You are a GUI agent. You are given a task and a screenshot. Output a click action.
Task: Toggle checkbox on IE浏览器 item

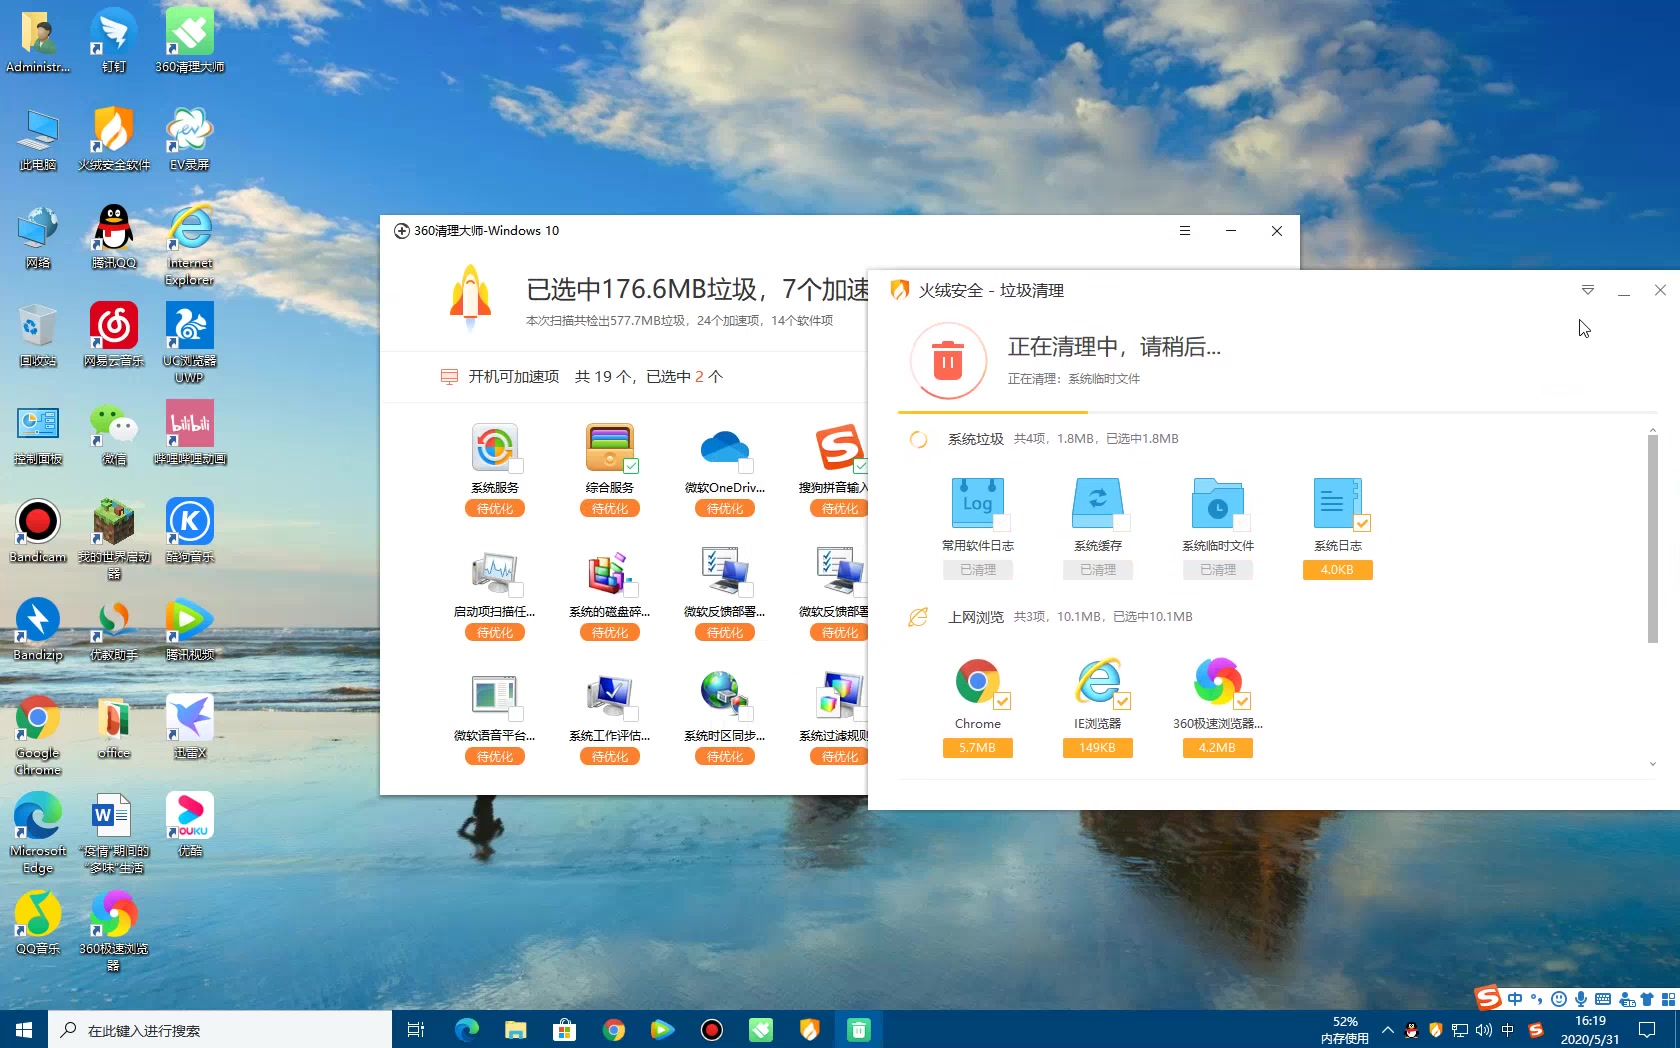1122,701
